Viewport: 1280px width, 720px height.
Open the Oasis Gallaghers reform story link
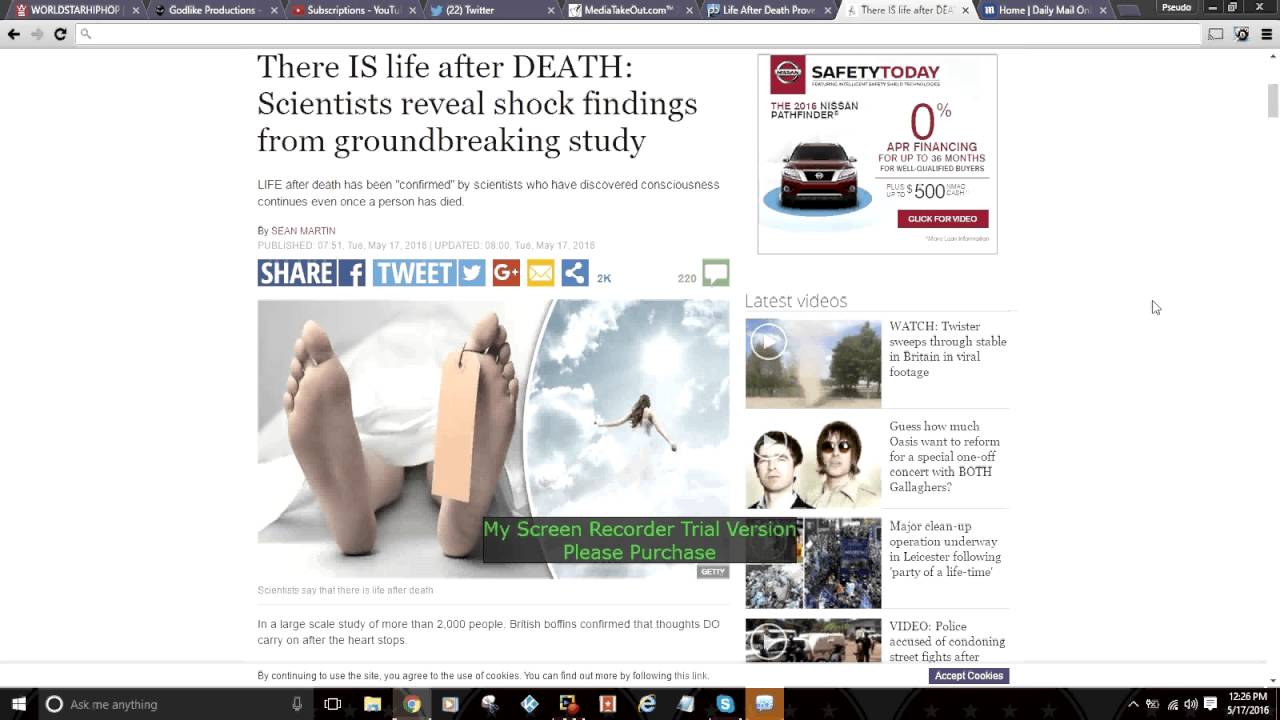click(x=945, y=456)
